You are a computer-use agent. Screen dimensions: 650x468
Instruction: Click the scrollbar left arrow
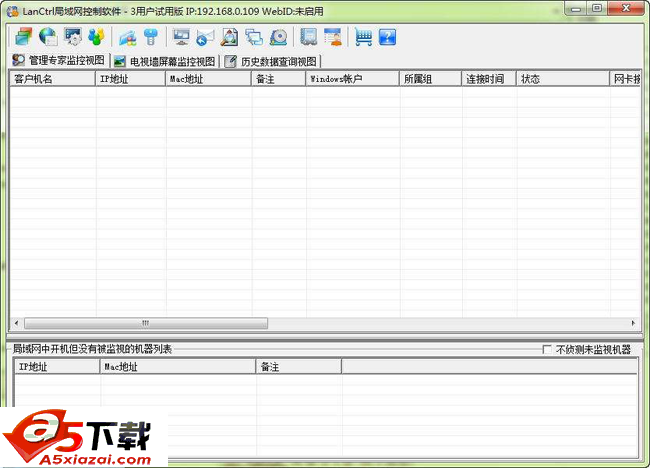point(17,323)
